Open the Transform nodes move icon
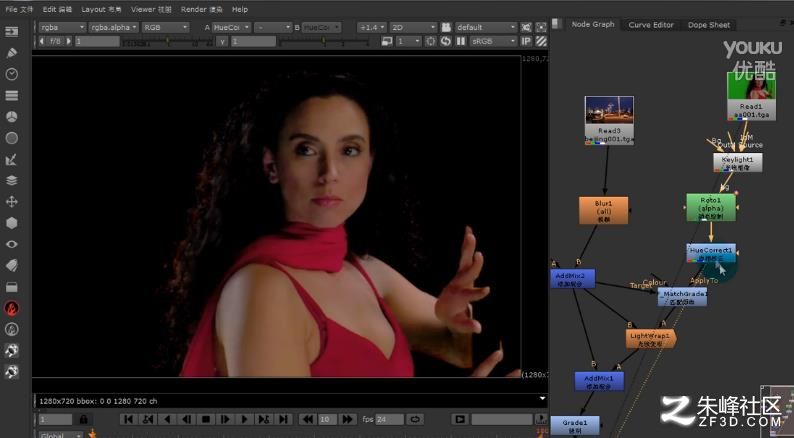The height and width of the screenshot is (438, 794). coord(12,202)
